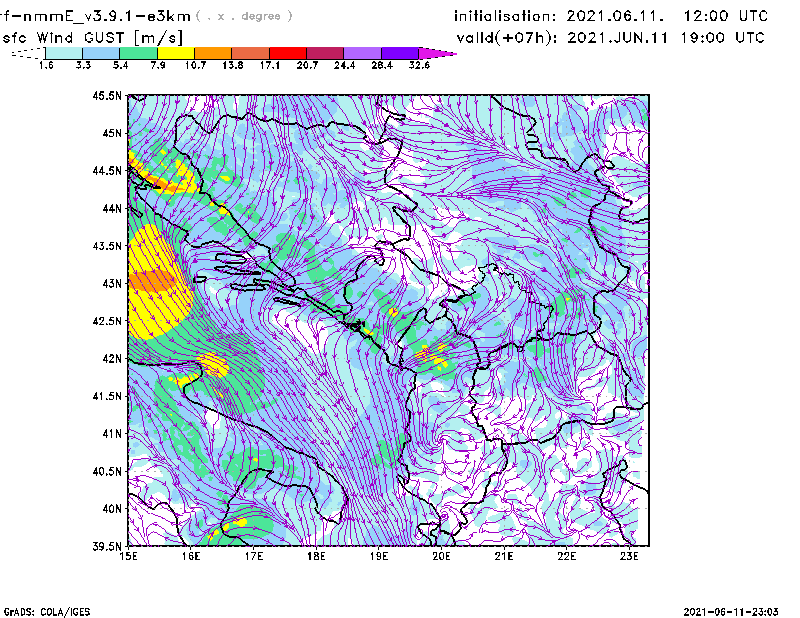The width and height of the screenshot is (800, 618).
Task: Click the legend value 28.4
Action: (x=382, y=65)
